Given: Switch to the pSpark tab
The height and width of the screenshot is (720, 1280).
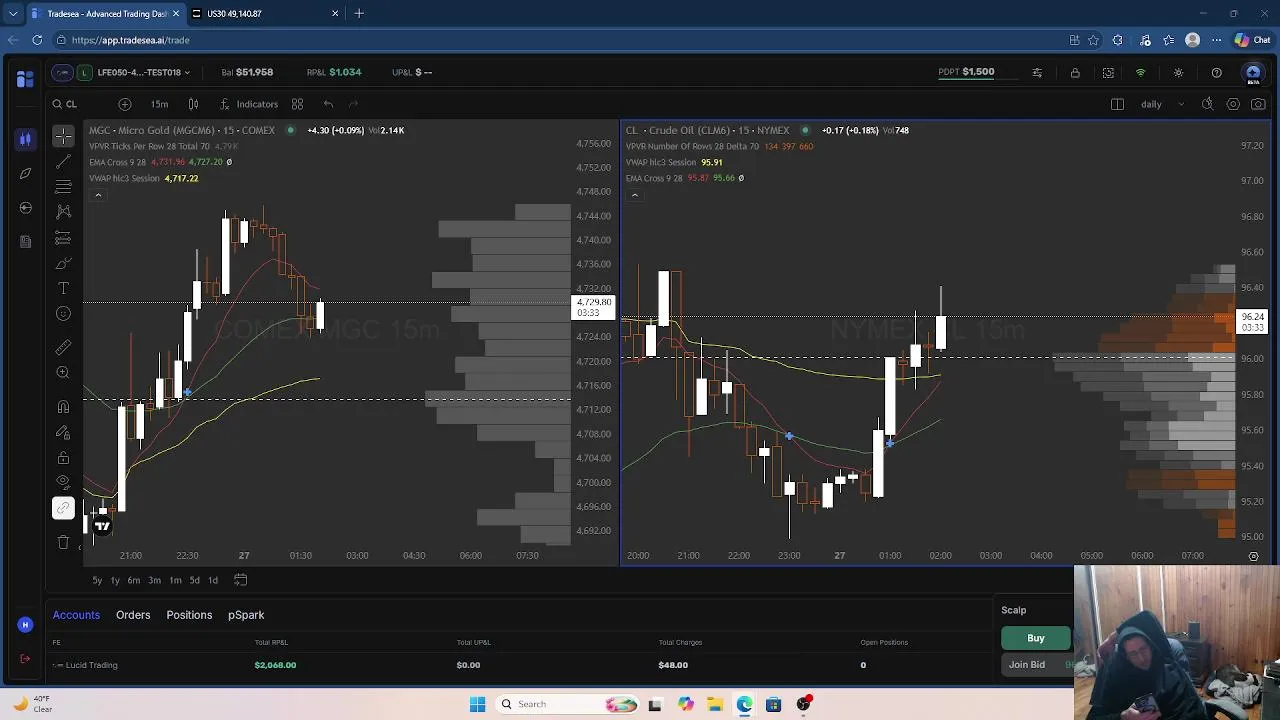Looking at the screenshot, I should 246,615.
